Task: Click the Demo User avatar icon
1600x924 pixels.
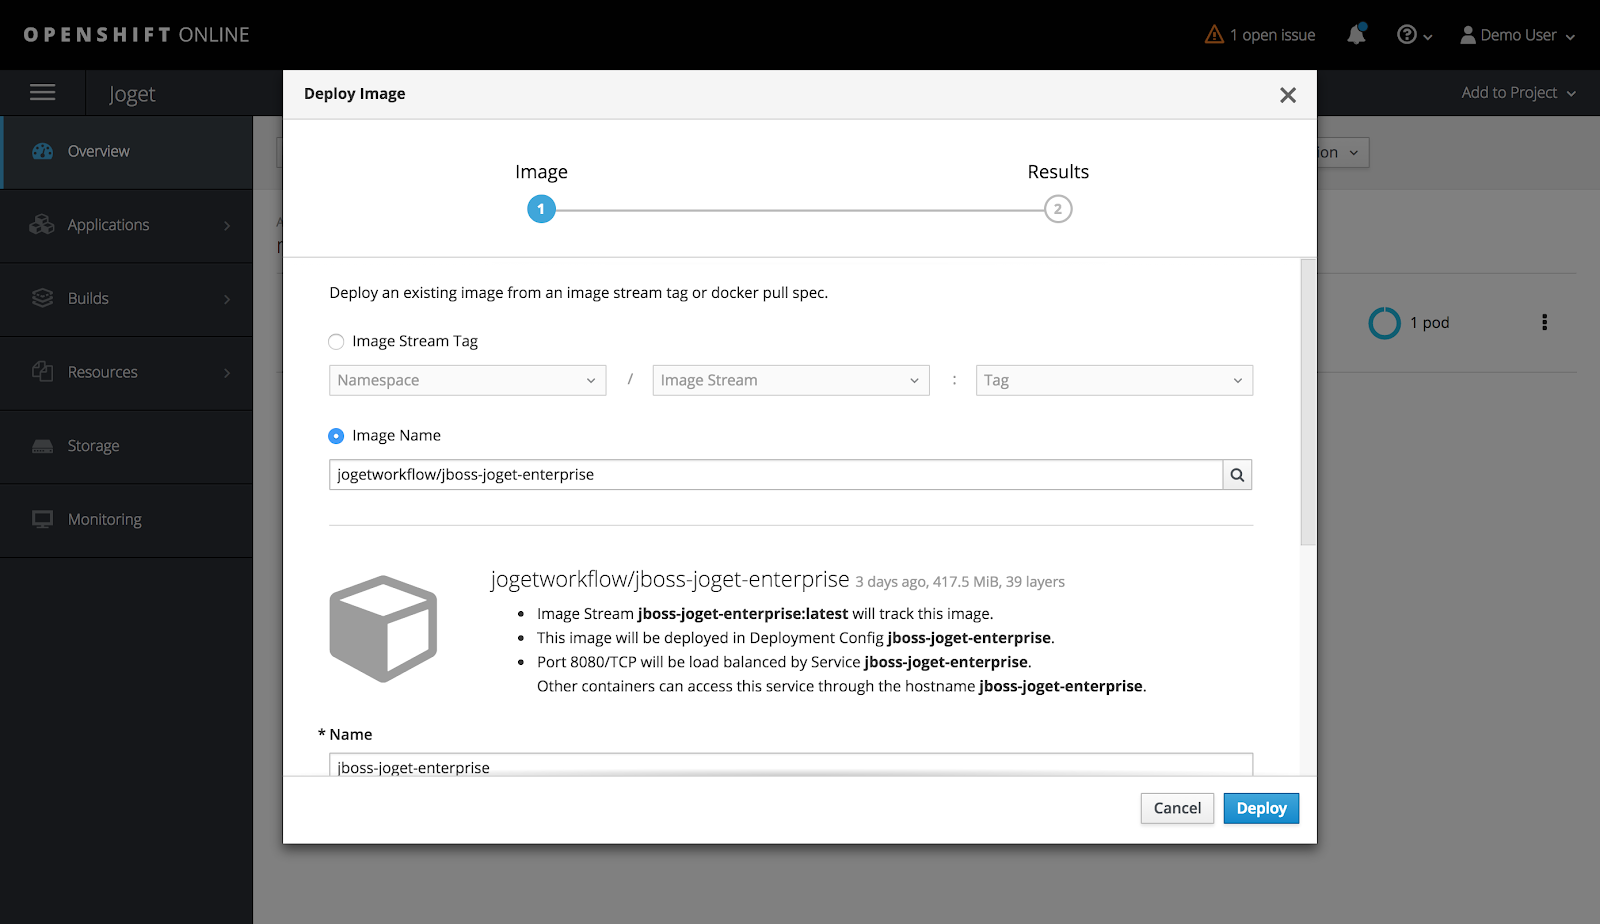Action: (x=1468, y=35)
